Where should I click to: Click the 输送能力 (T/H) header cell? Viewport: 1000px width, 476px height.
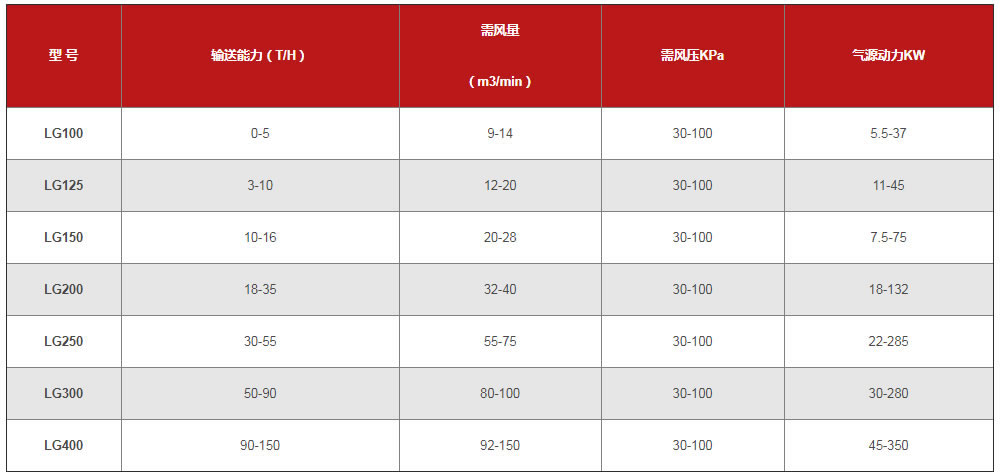tap(260, 56)
